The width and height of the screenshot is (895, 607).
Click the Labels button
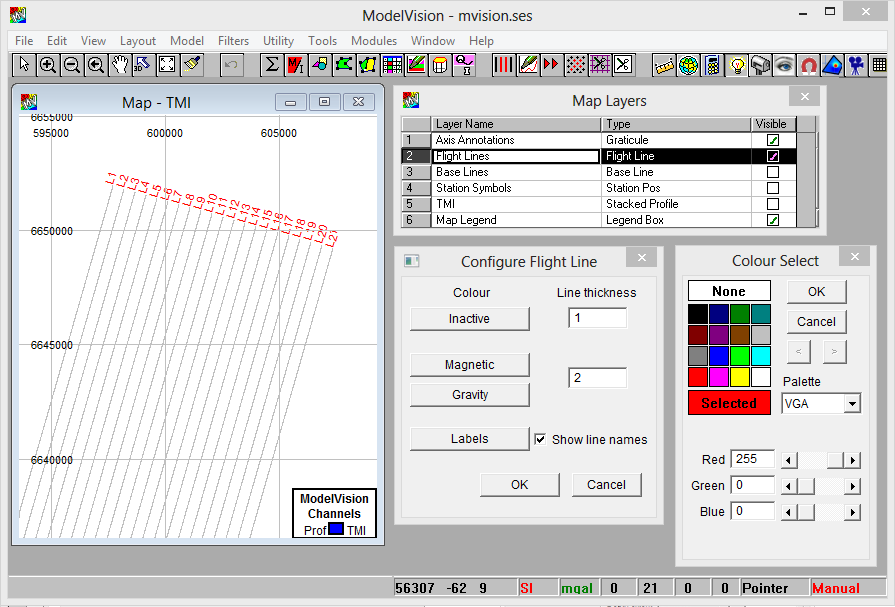469,439
